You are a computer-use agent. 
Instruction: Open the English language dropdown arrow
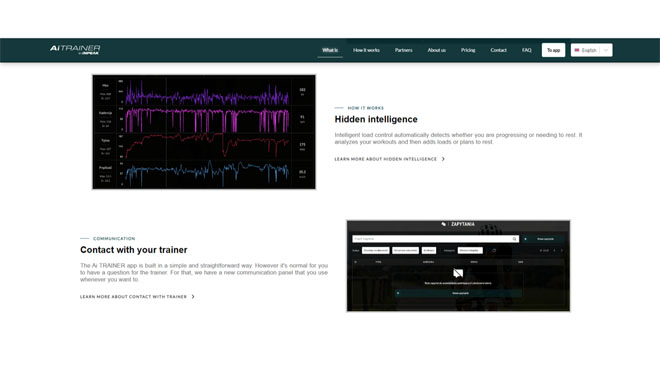(x=606, y=50)
